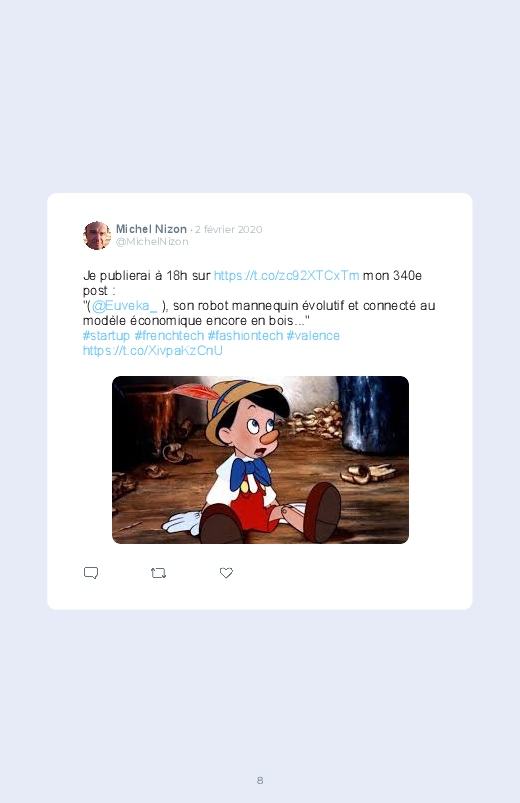
Task: Click Pinocchio's blue bow tie in image
Action: 249,472
